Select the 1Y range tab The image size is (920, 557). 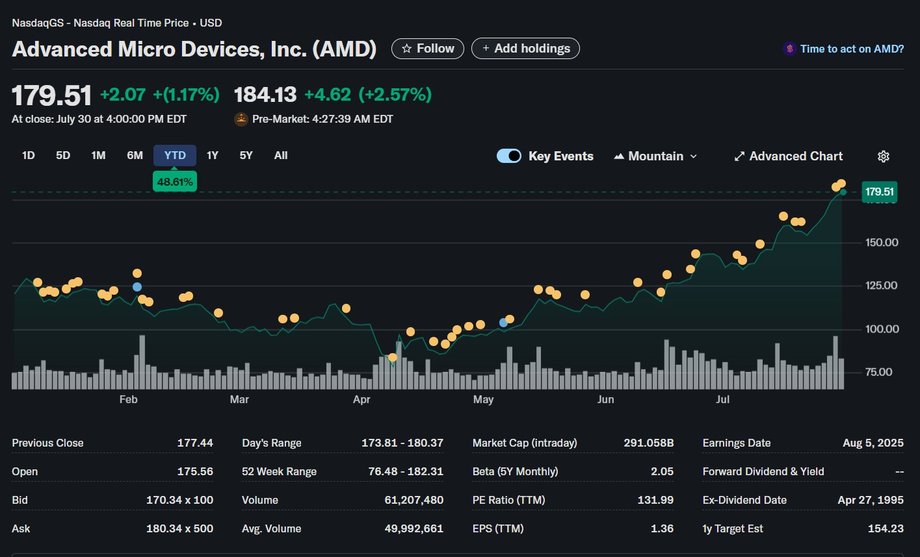coord(212,156)
